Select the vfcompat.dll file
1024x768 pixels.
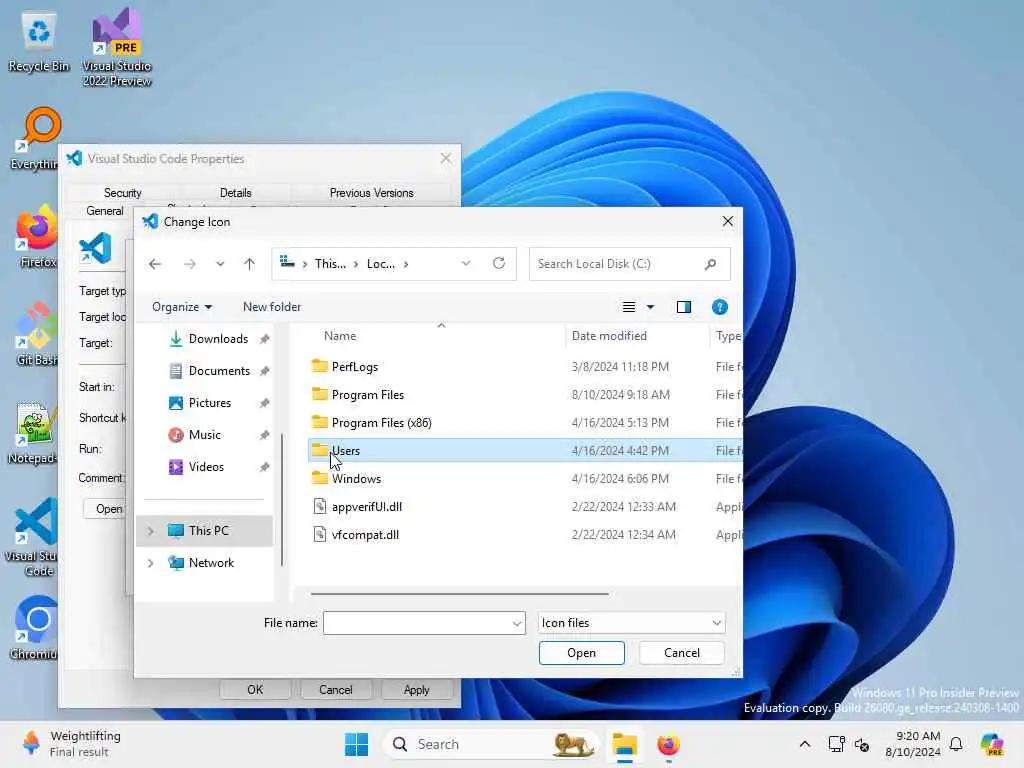pos(365,535)
